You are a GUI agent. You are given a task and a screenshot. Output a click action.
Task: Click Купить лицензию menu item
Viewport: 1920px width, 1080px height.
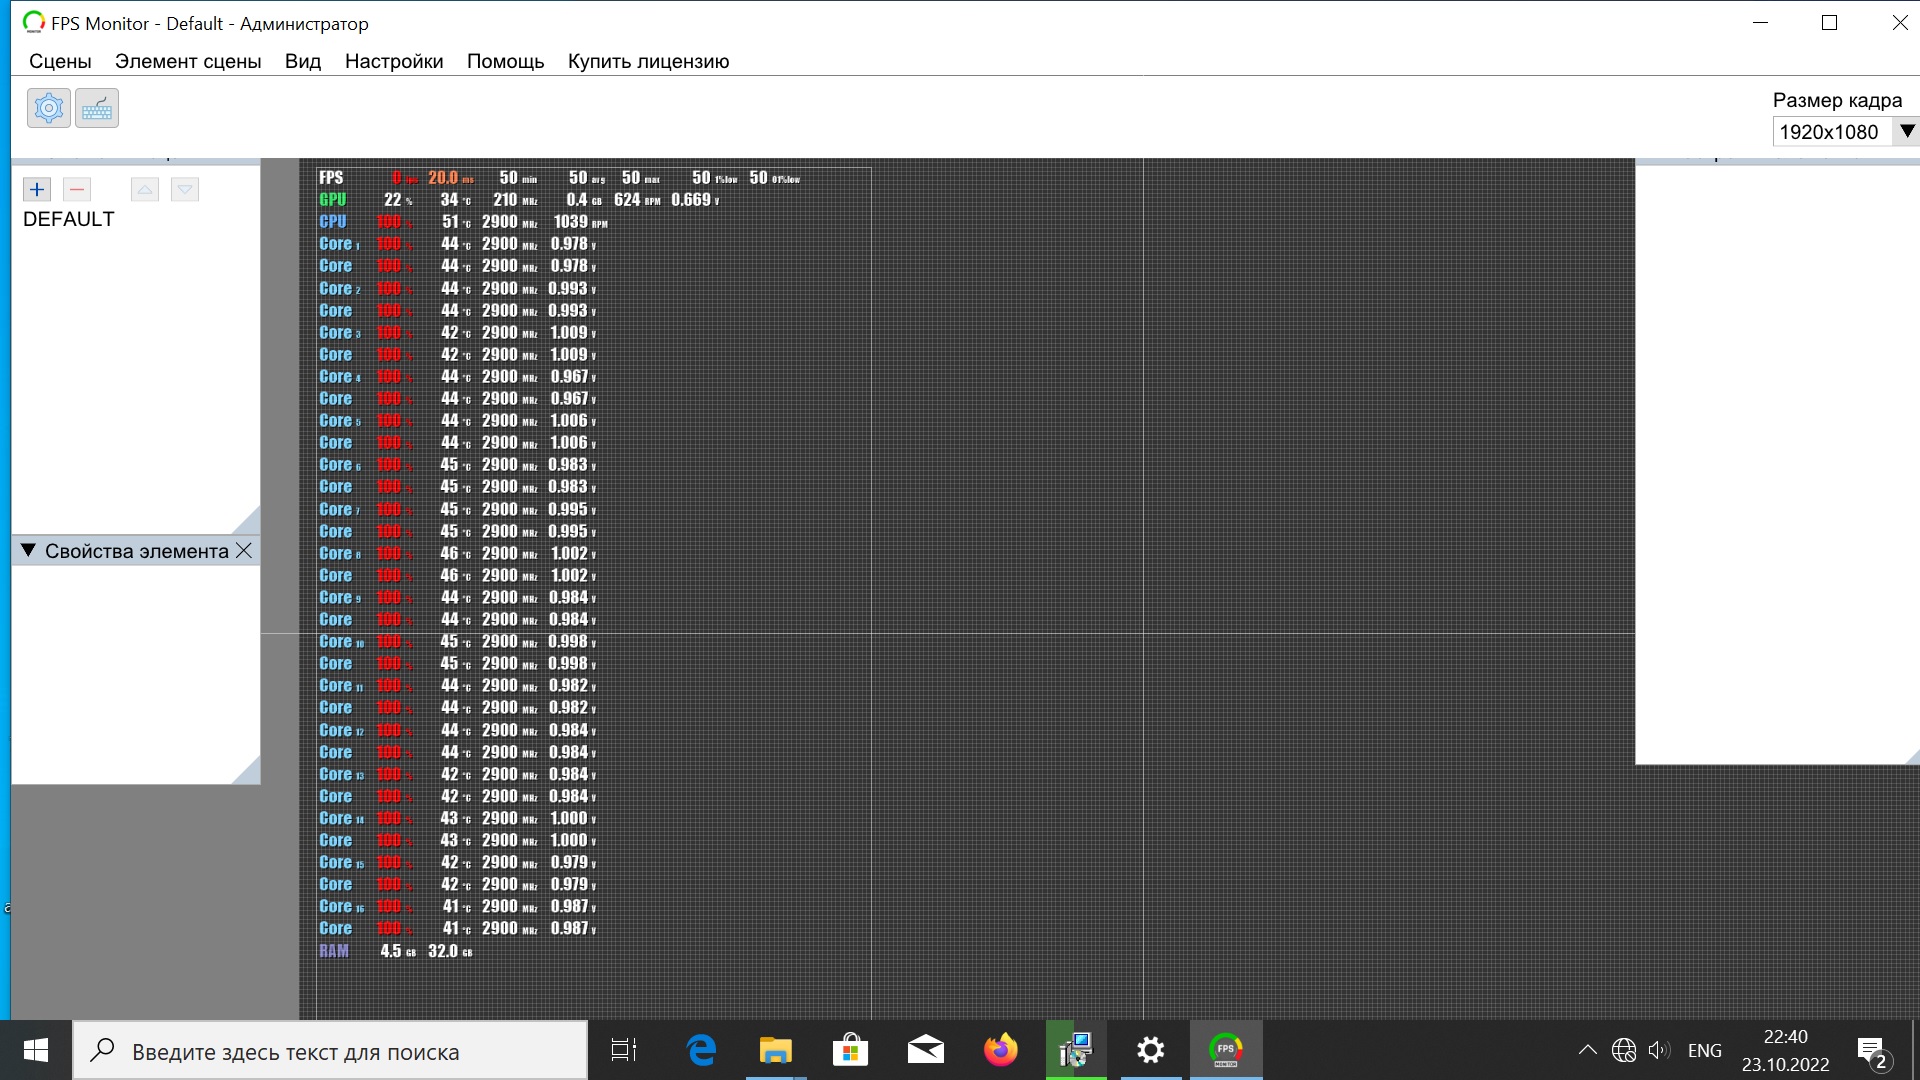click(648, 61)
